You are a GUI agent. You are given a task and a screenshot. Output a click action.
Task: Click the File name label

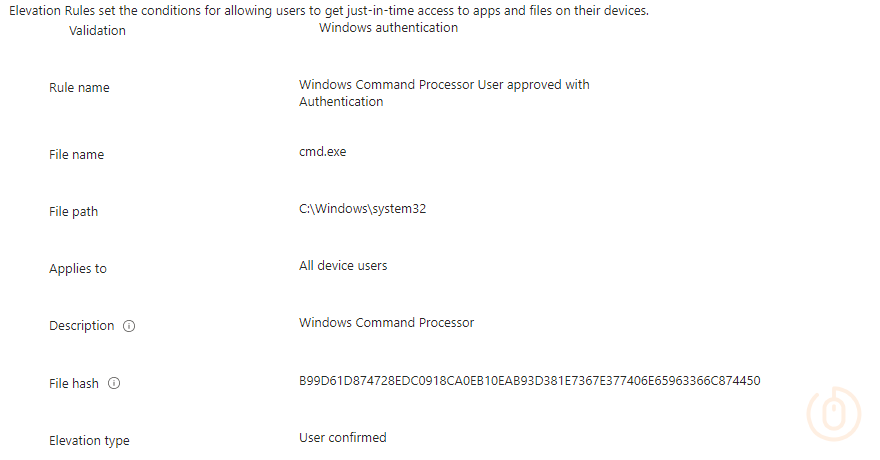coord(76,155)
